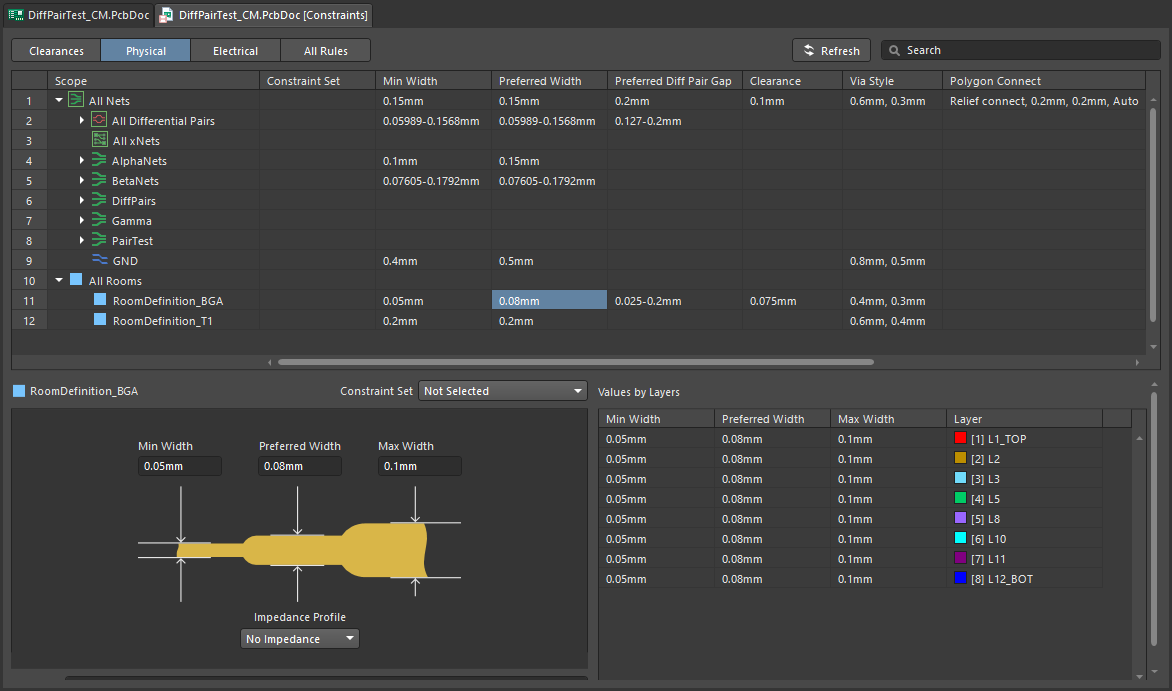Click the GND net icon
Image resolution: width=1172 pixels, height=691 pixels.
pyautogui.click(x=99, y=261)
